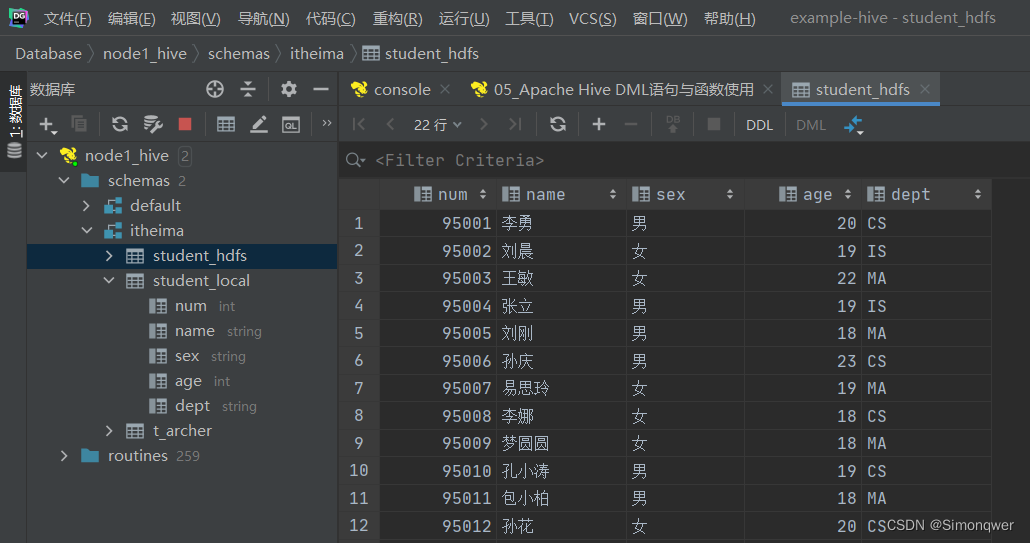1030x543 pixels.
Task: Delete the selected row minus icon
Action: [x=631, y=124]
